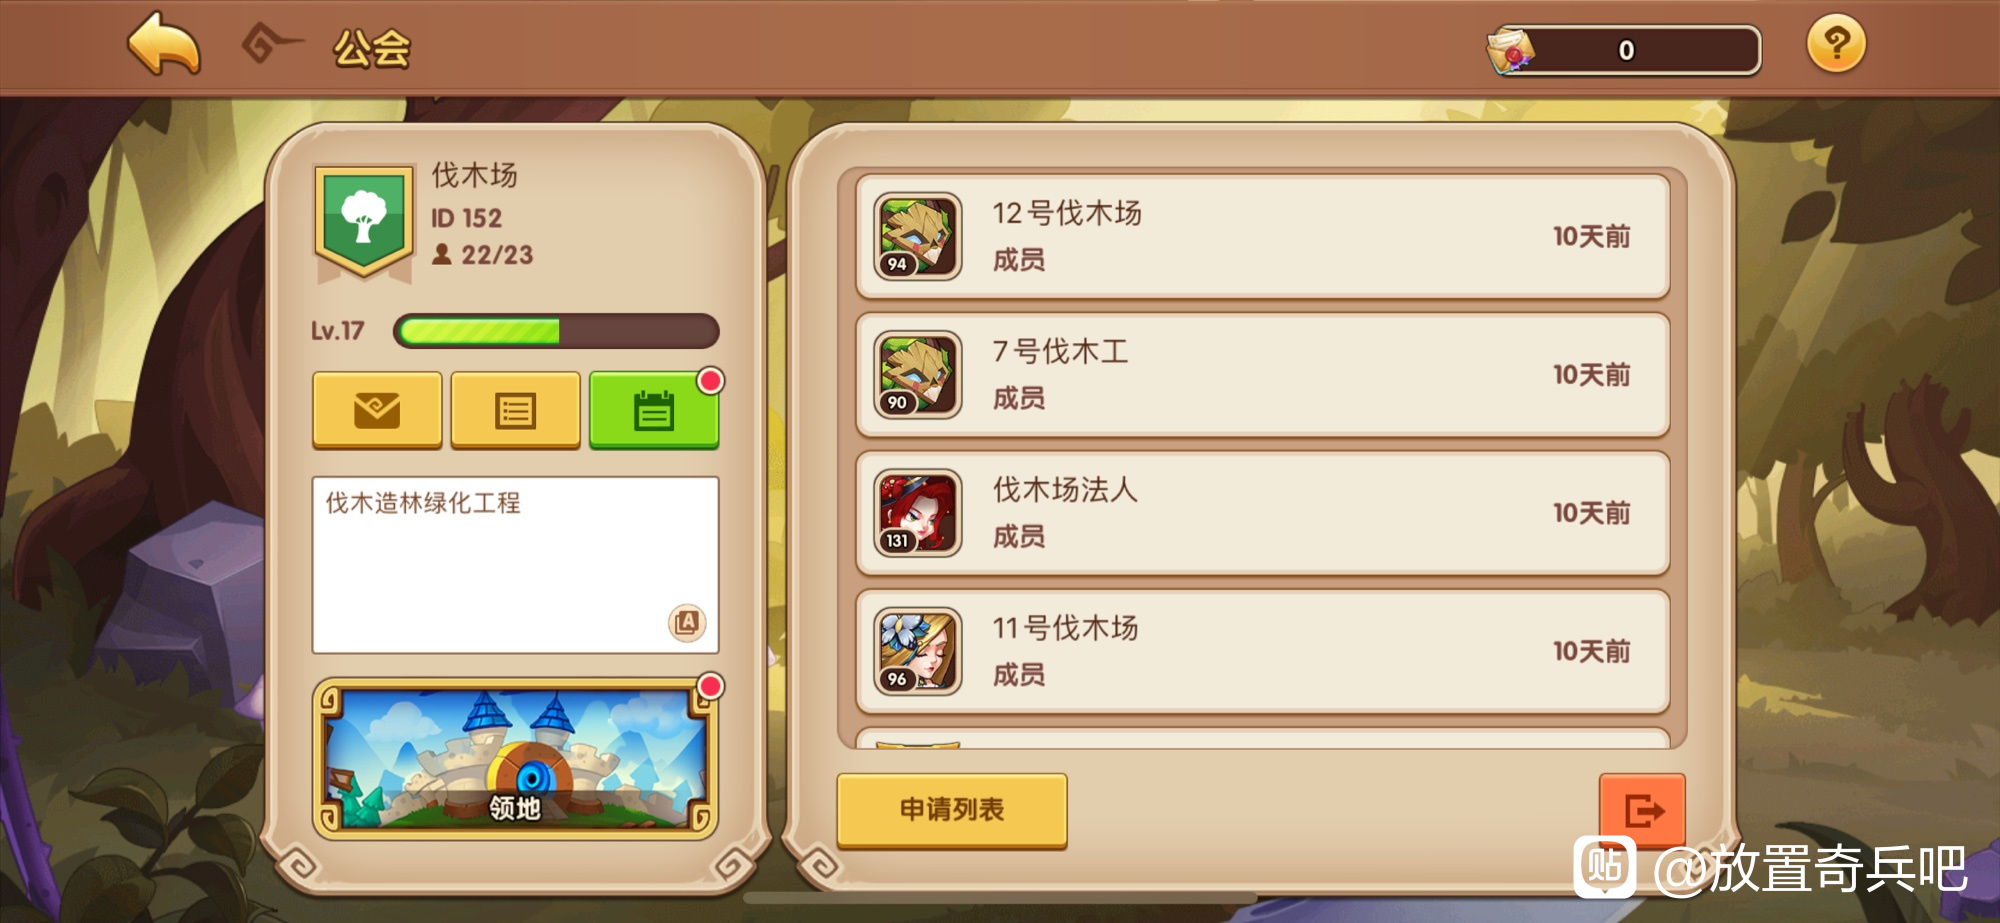2000x923 pixels.
Task: Click the guild announcement text box
Action: pos(515,565)
